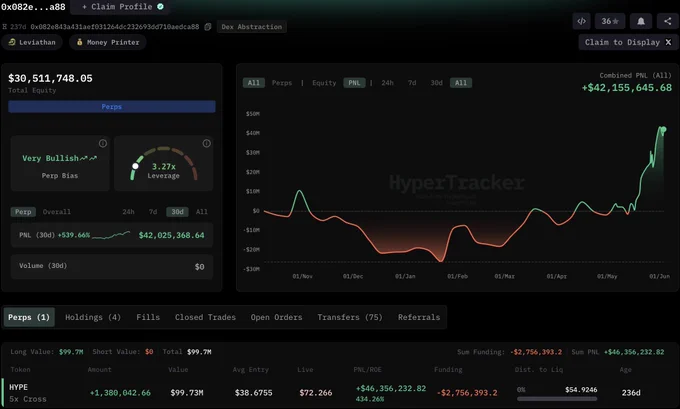Viewport: 680px width, 409px height.
Task: Click the blue Perps equity allocation bar
Action: tap(112, 107)
